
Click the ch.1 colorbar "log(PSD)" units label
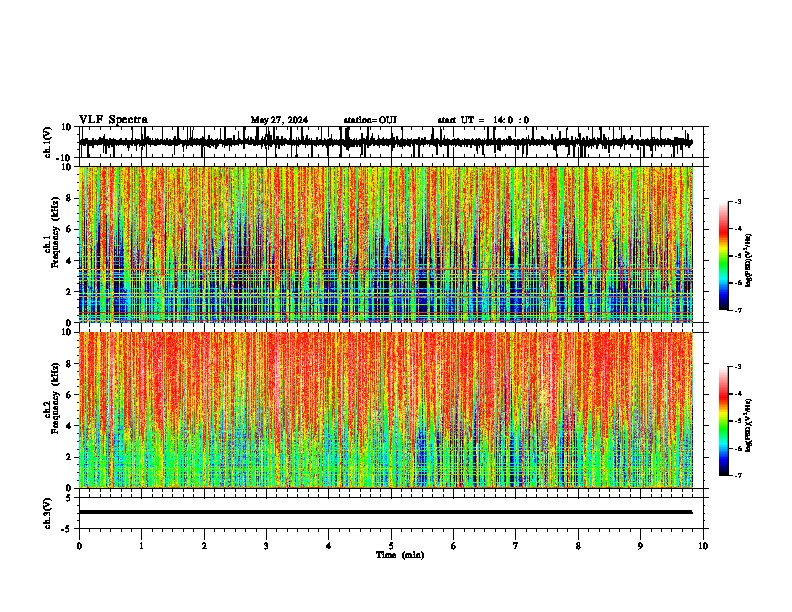pyautogui.click(x=748, y=261)
